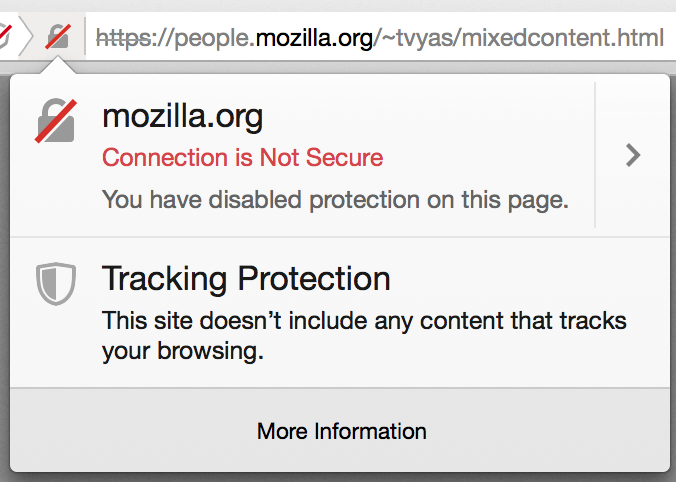The image size is (676, 482).
Task: Click the vertical divider beside the expand arrow
Action: pos(595,155)
